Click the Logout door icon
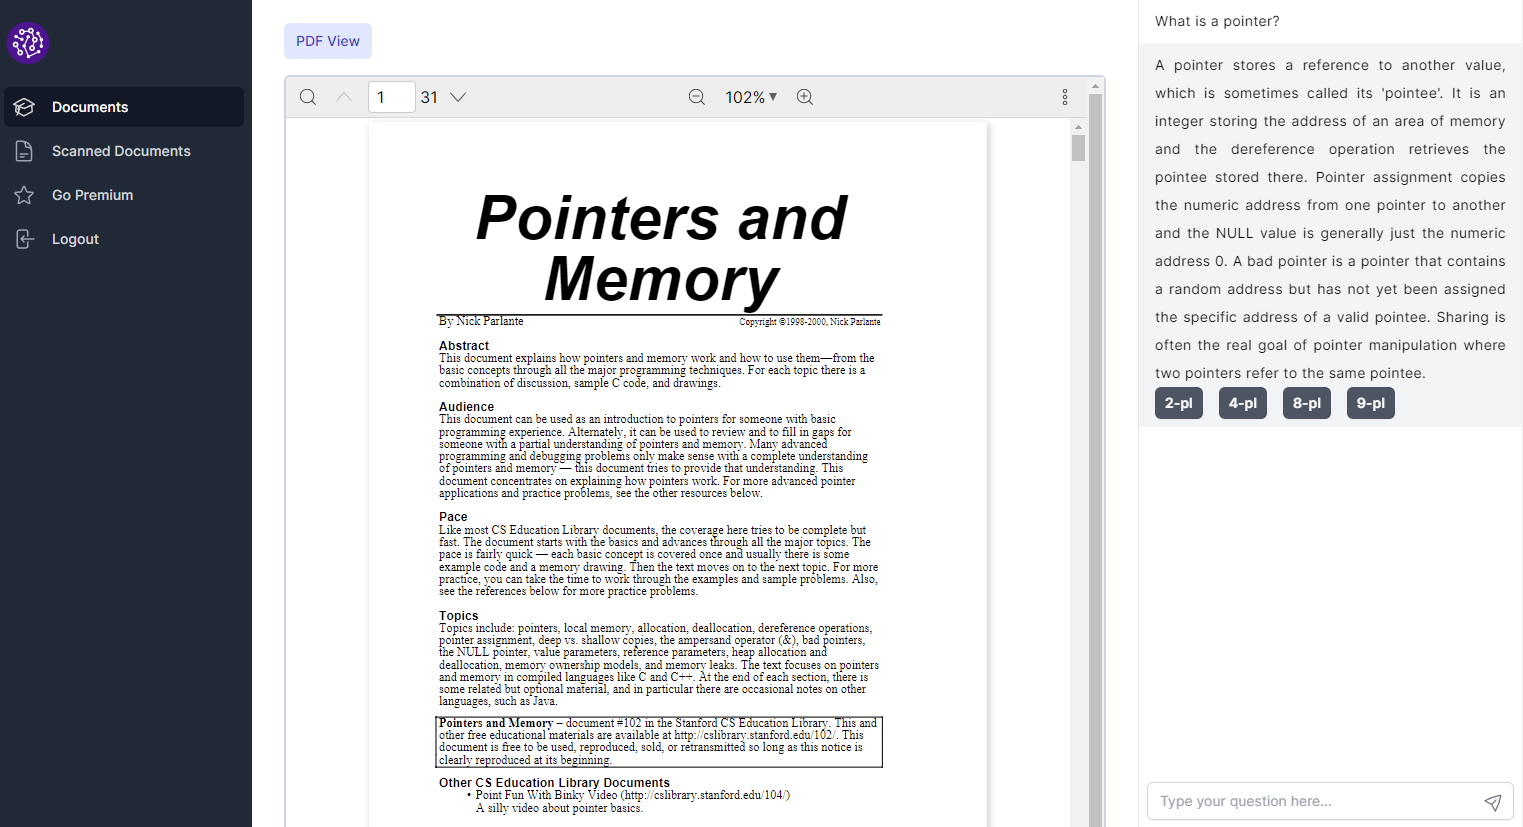The height and width of the screenshot is (827, 1523). (25, 239)
